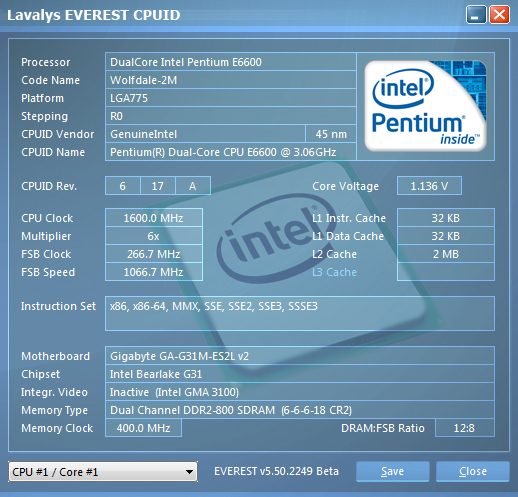Minimize the EVEREST CPUID window
The width and height of the screenshot is (518, 497).
point(476,15)
